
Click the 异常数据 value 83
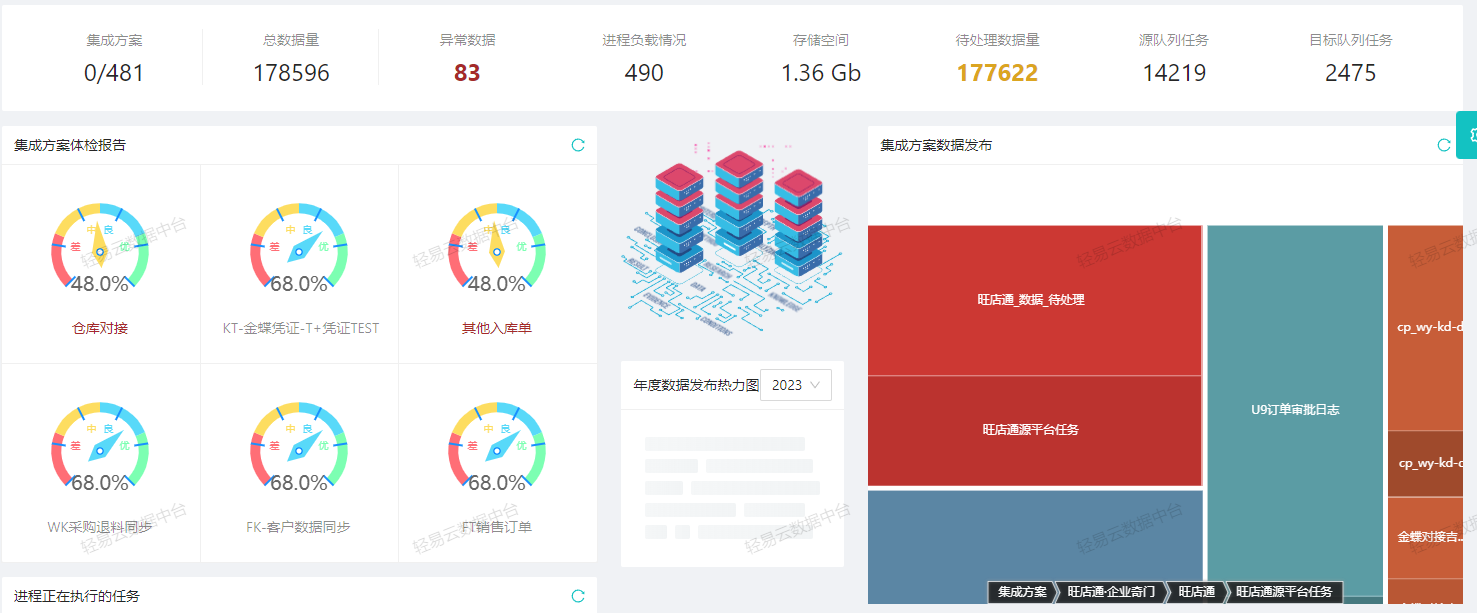click(x=467, y=73)
